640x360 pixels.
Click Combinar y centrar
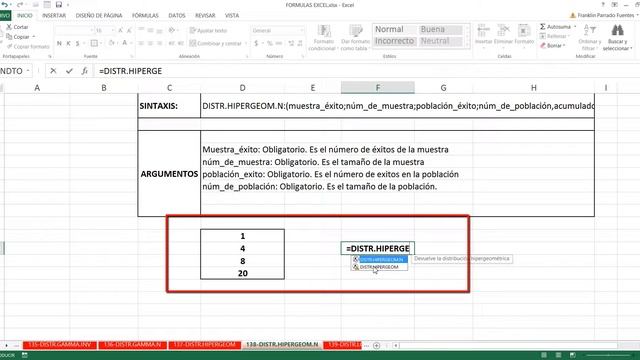click(x=216, y=43)
